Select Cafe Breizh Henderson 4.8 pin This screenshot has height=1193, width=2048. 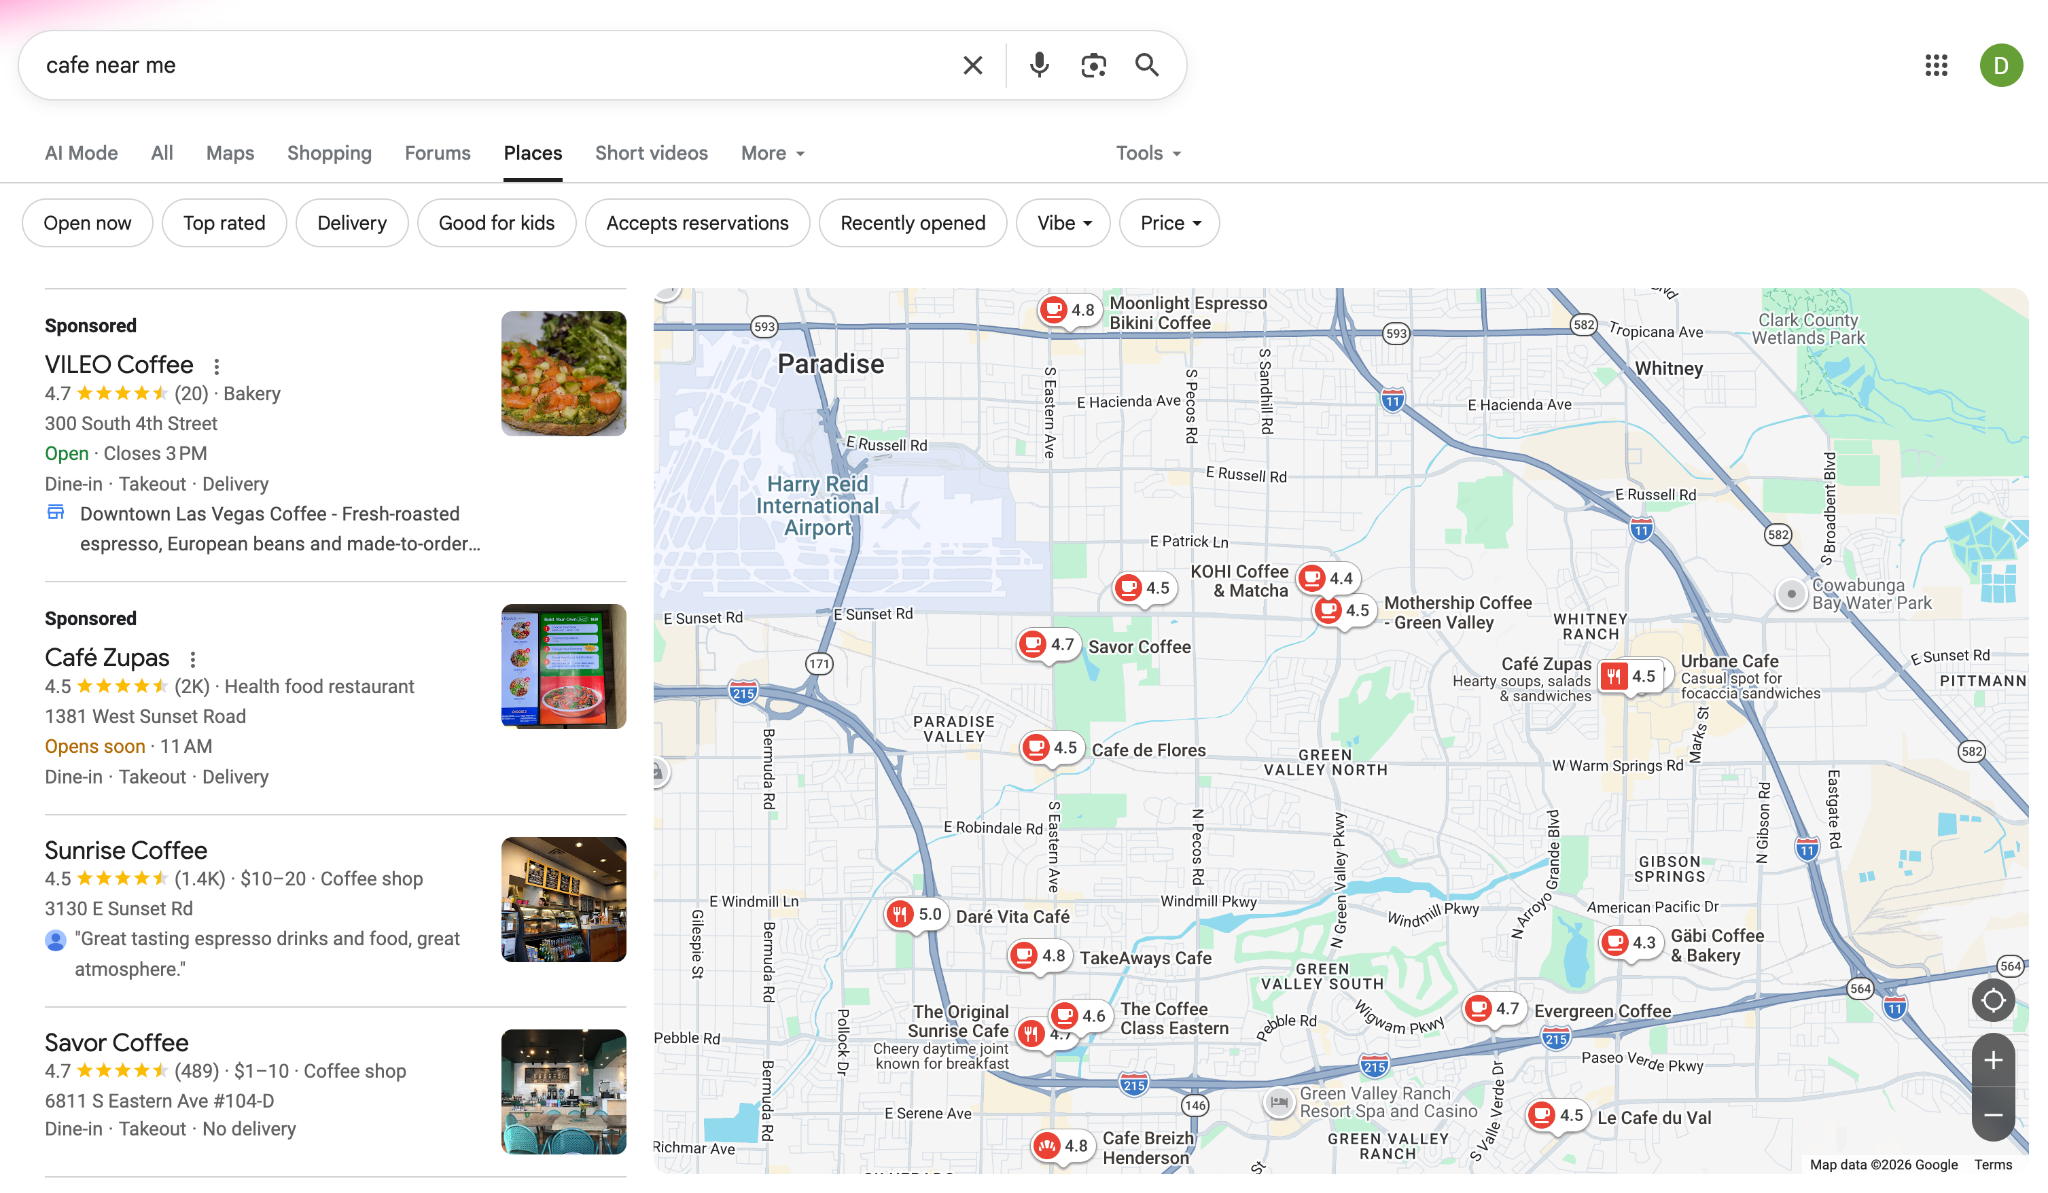(1062, 1146)
